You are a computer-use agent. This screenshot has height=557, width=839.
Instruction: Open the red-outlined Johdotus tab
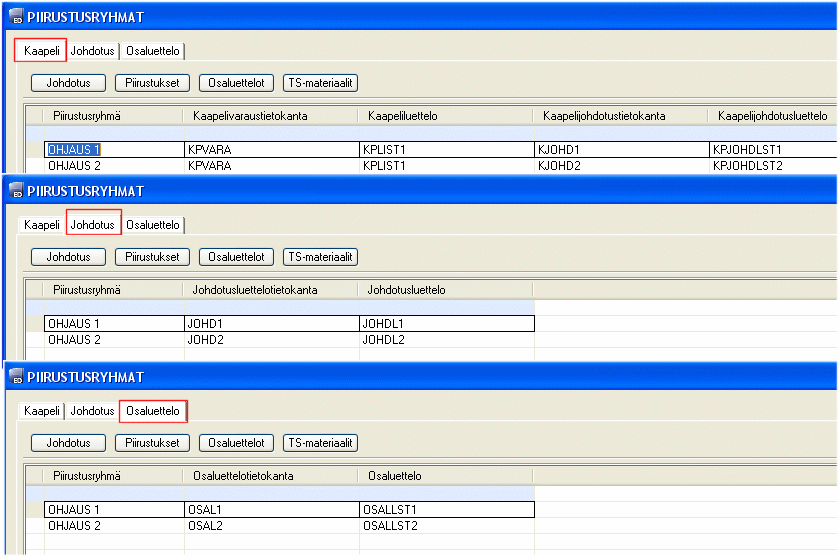pyautogui.click(x=93, y=225)
